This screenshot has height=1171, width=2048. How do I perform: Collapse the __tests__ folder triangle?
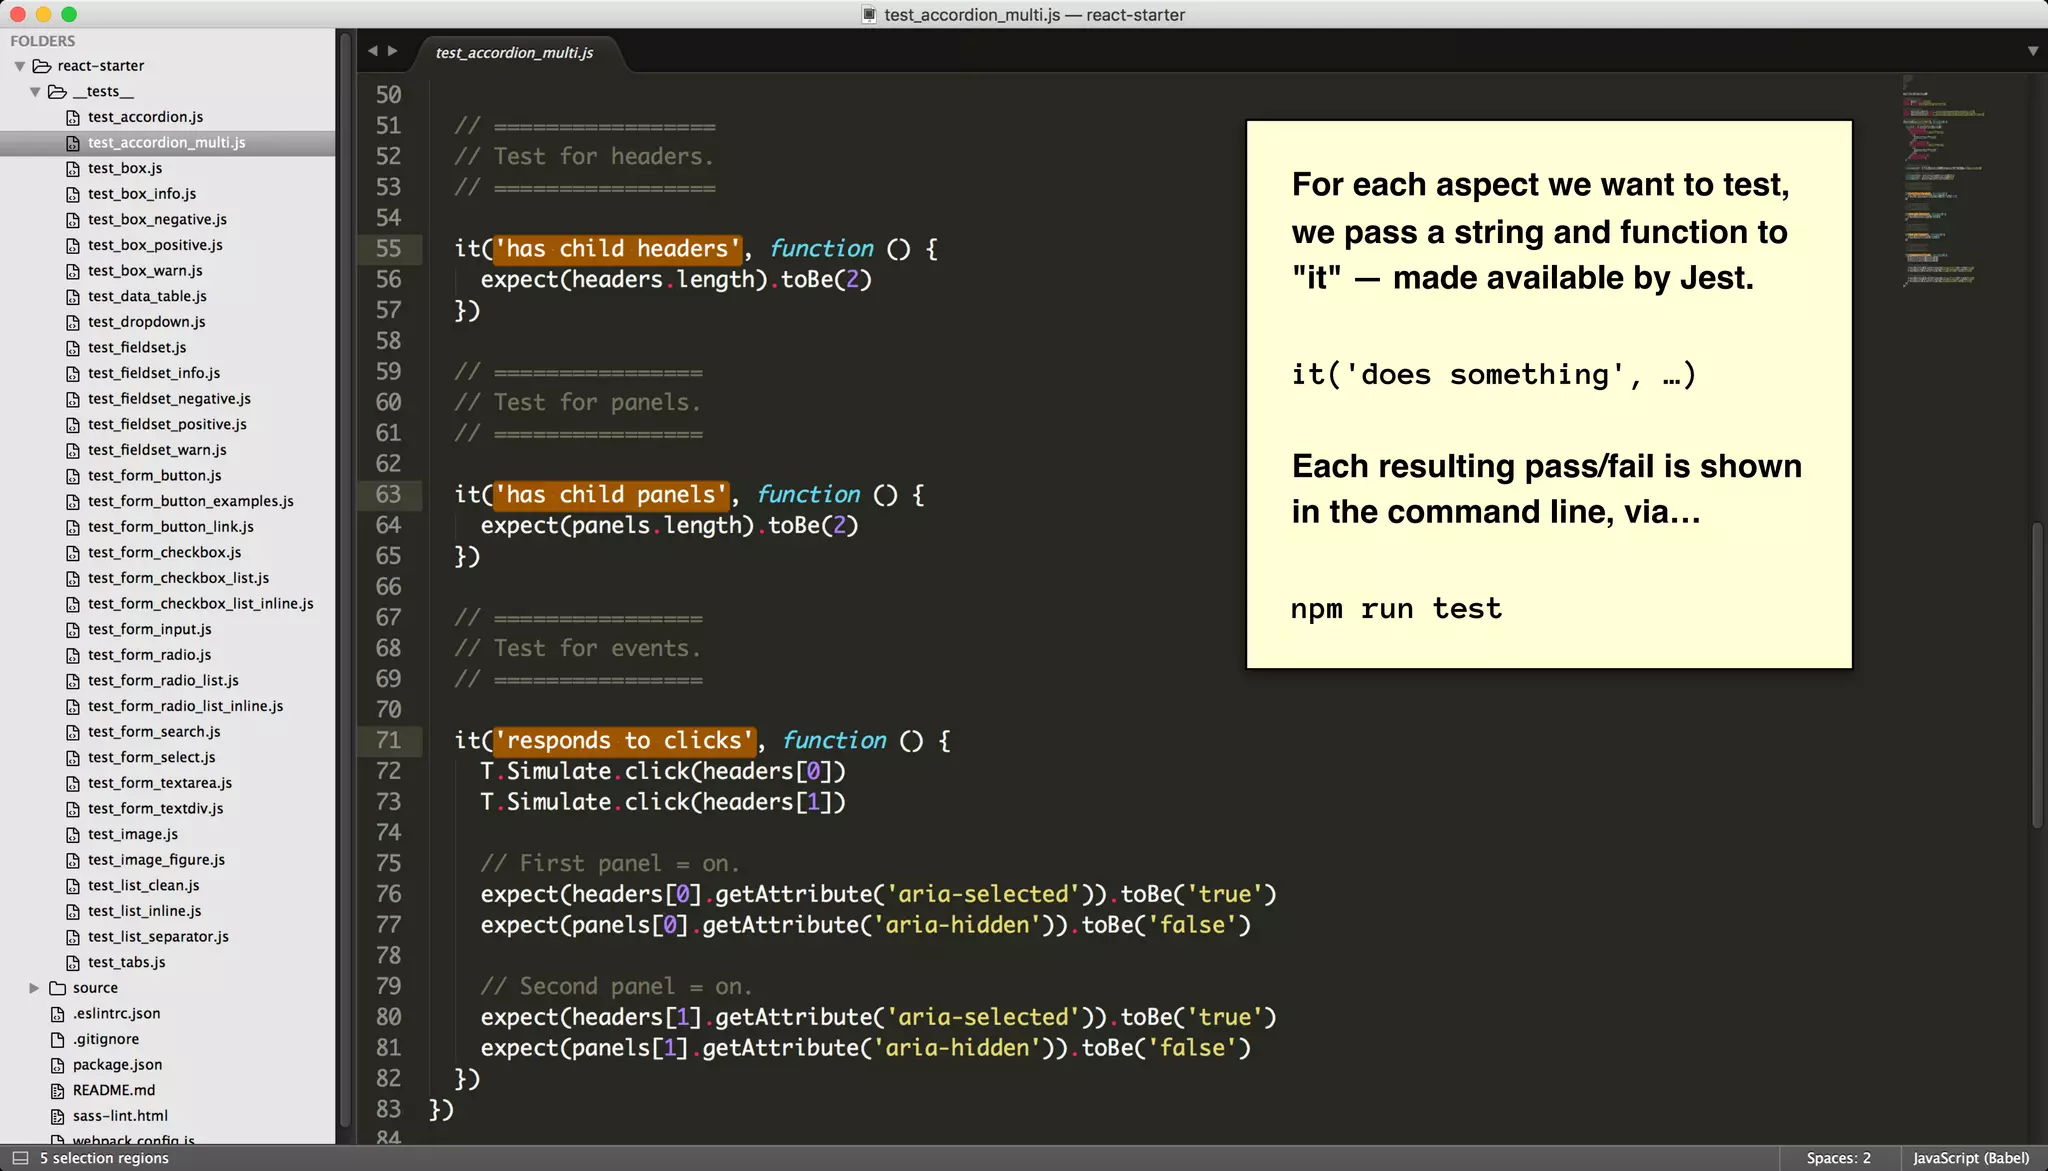coord(35,92)
